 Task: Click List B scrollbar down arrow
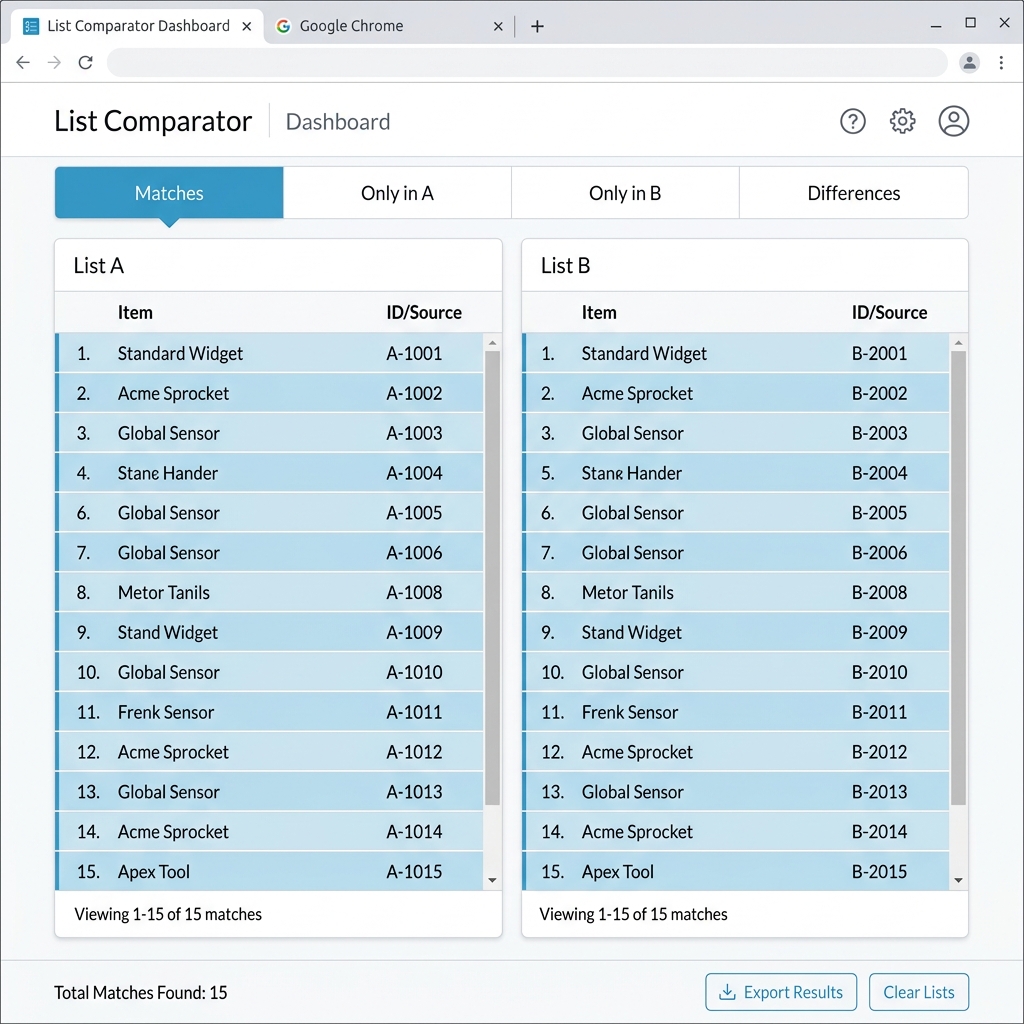point(959,880)
